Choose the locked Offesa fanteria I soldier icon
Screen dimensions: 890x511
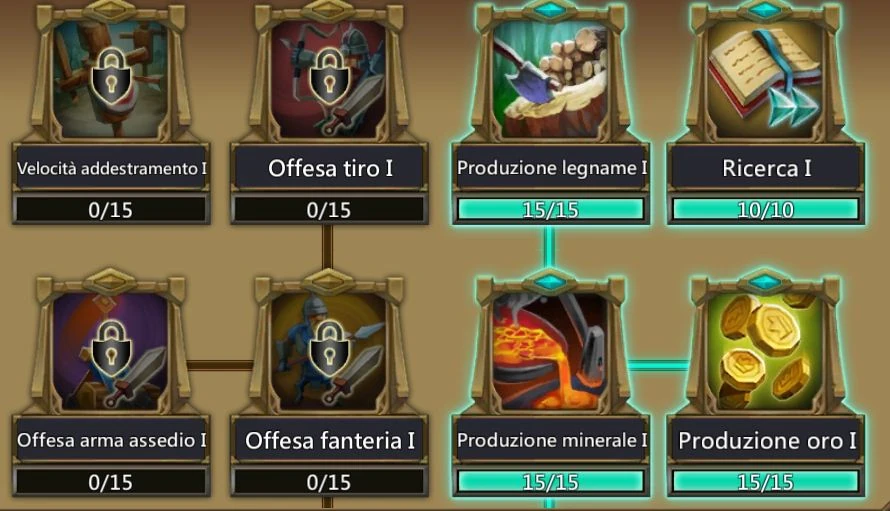point(329,351)
